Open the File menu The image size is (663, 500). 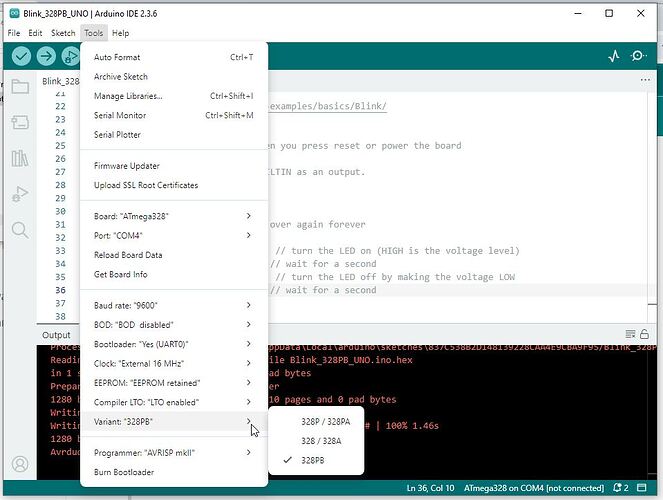pyautogui.click(x=14, y=33)
